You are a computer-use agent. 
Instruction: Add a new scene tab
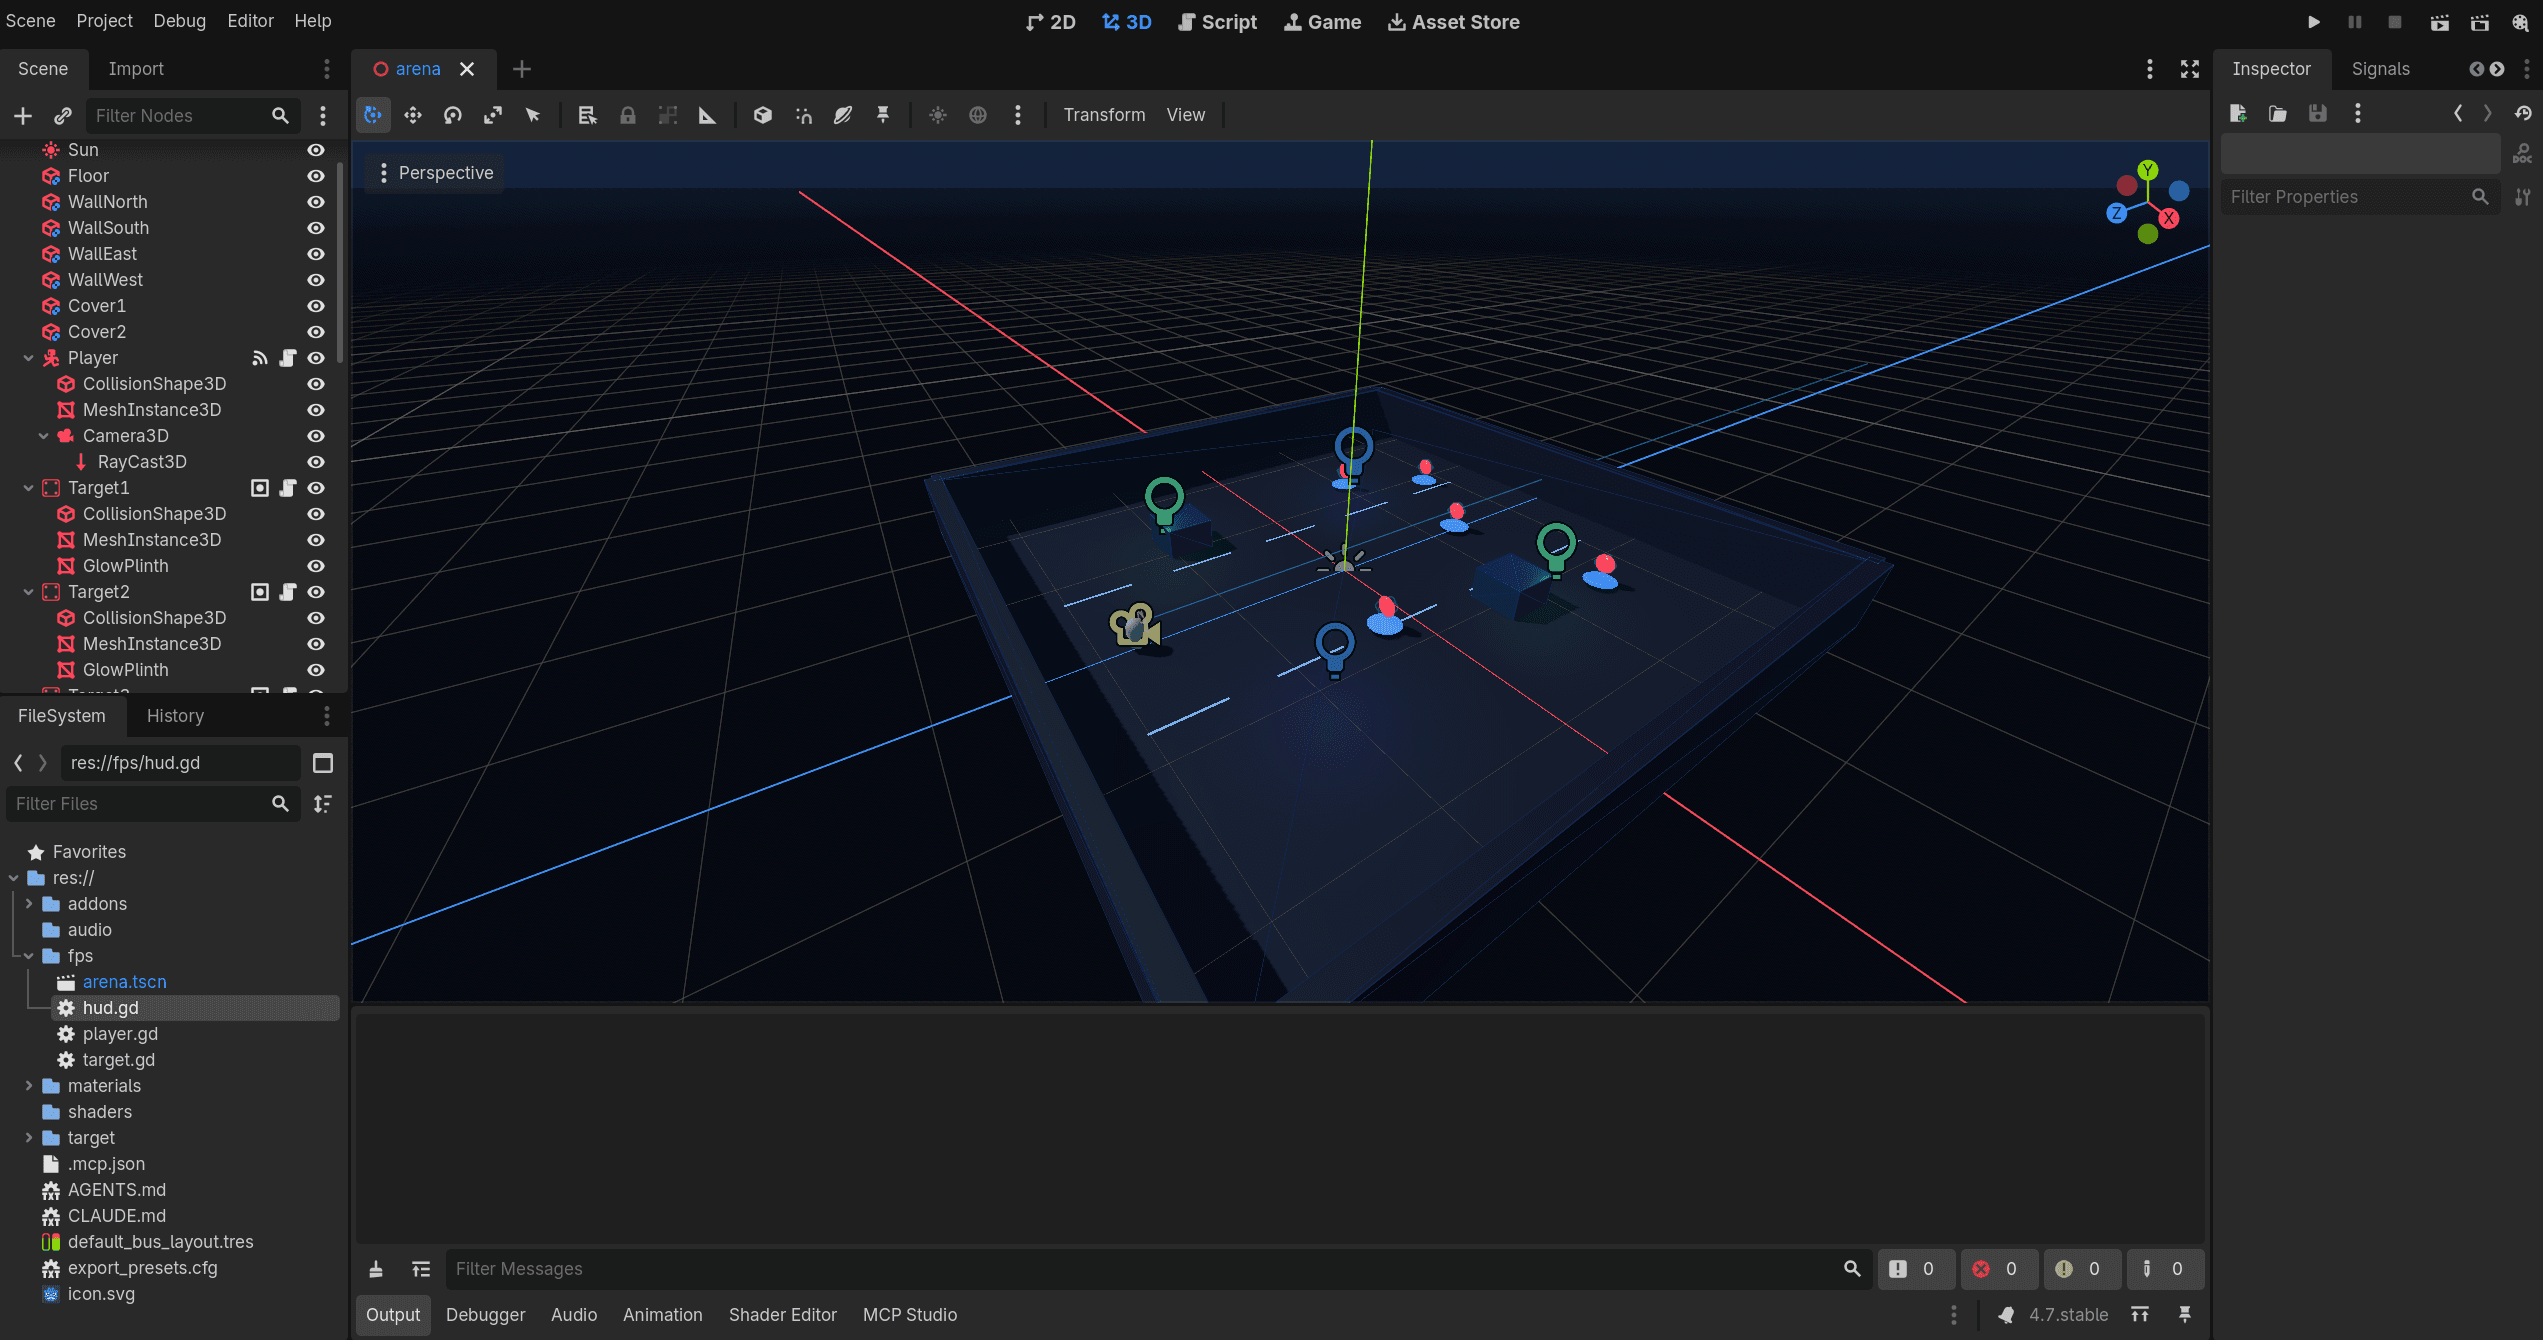tap(521, 69)
